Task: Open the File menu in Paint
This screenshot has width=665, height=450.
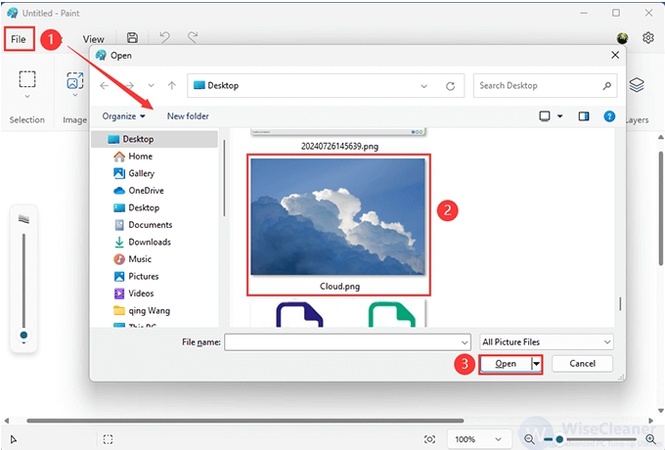Action: [19, 39]
